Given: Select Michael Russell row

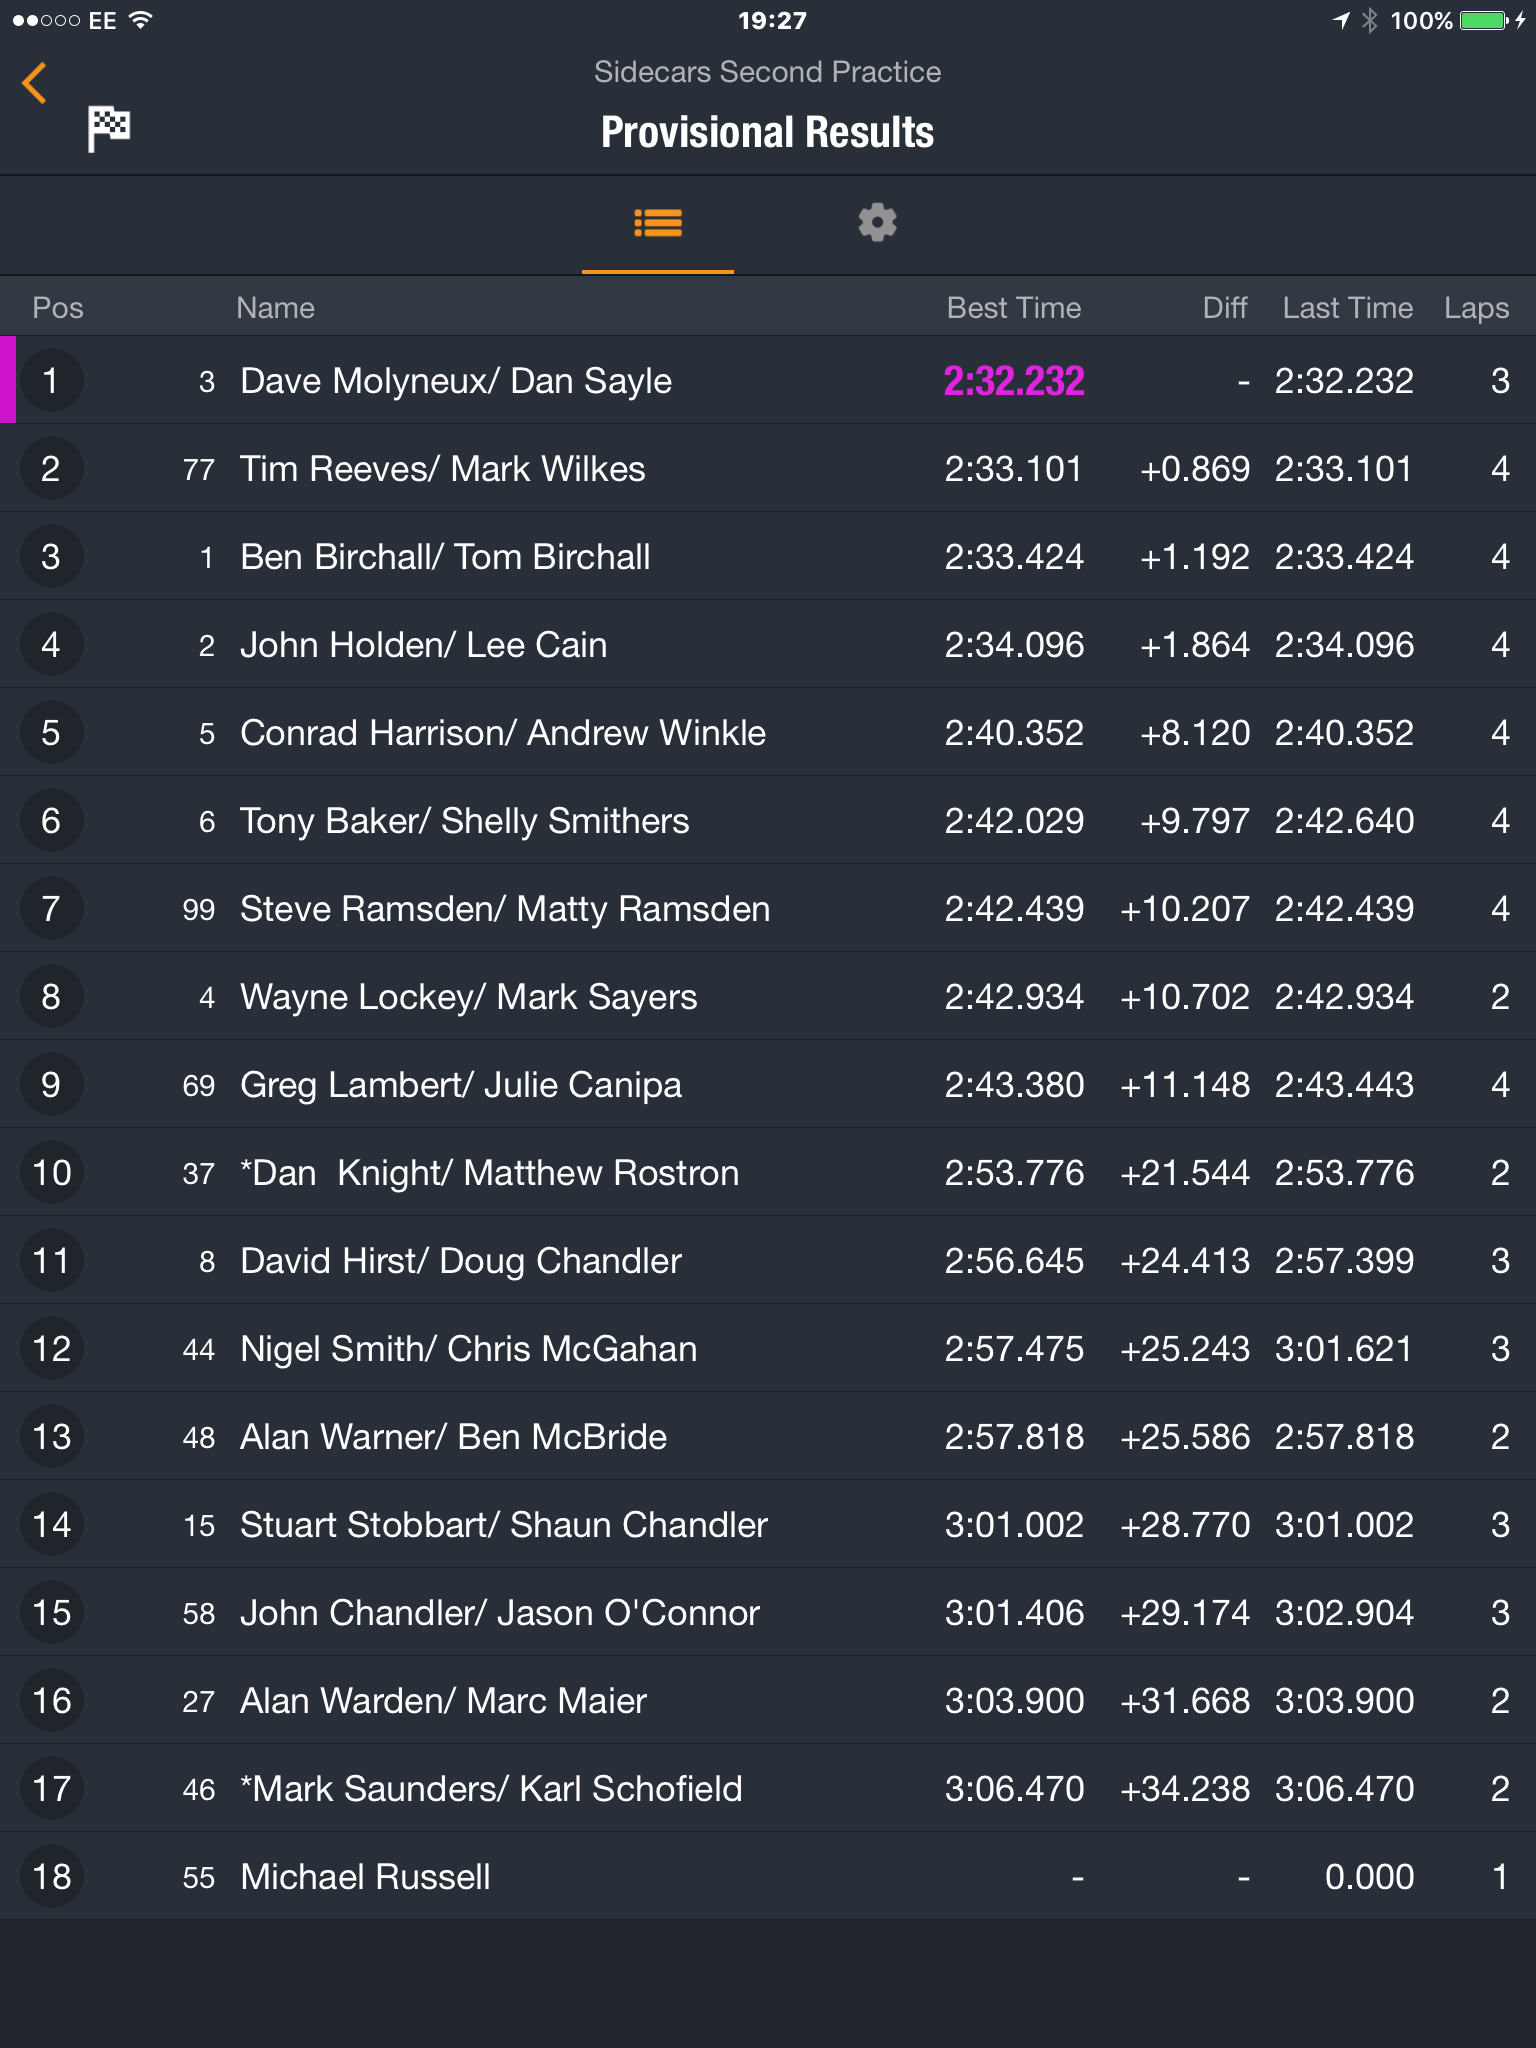Looking at the screenshot, I should coord(768,1876).
